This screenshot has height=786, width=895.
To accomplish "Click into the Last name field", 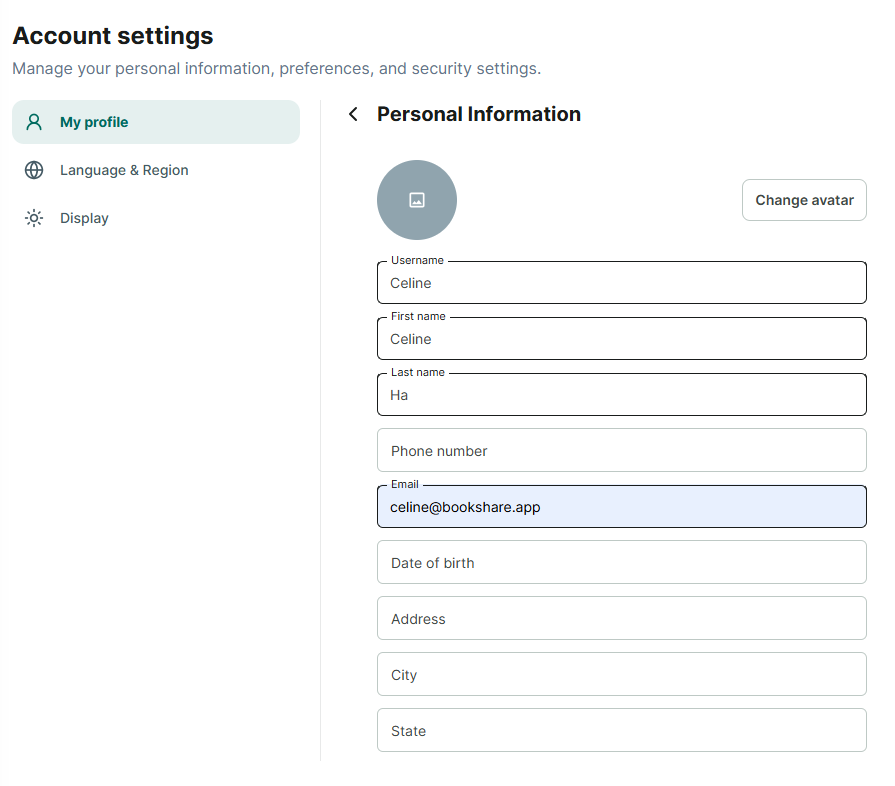I will (x=622, y=394).
